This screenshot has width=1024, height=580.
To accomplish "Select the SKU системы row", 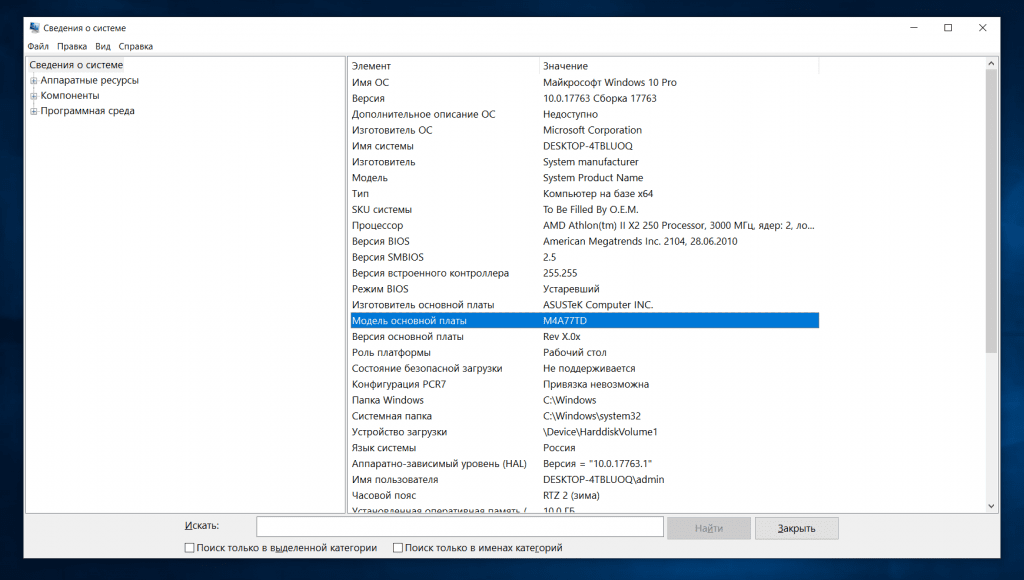I will [584, 210].
